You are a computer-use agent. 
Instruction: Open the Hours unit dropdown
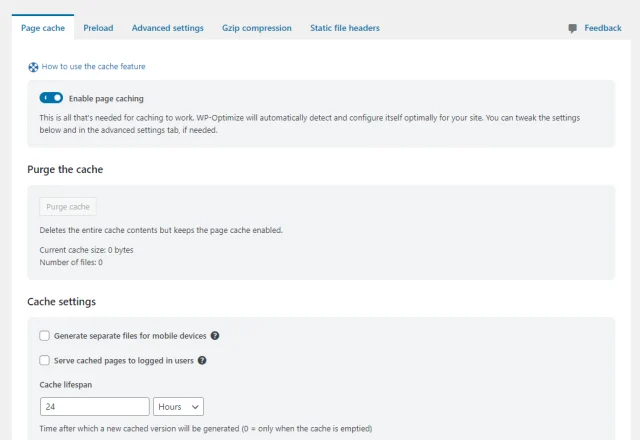[x=179, y=406]
